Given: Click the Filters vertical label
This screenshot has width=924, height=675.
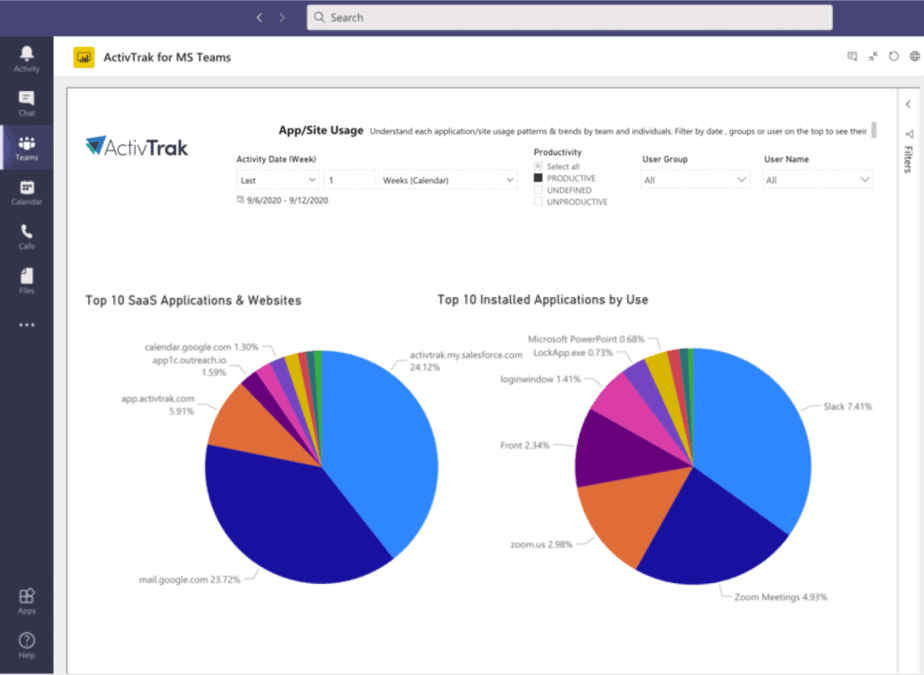Looking at the screenshot, I should coord(909,159).
